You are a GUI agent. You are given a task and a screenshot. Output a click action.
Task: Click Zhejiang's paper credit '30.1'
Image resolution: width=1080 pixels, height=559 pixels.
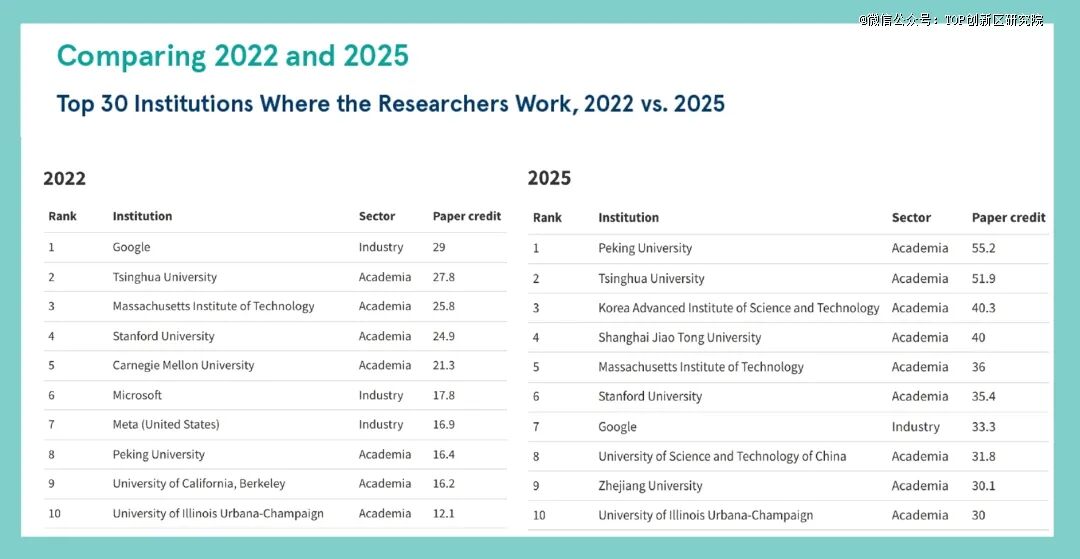pos(984,486)
